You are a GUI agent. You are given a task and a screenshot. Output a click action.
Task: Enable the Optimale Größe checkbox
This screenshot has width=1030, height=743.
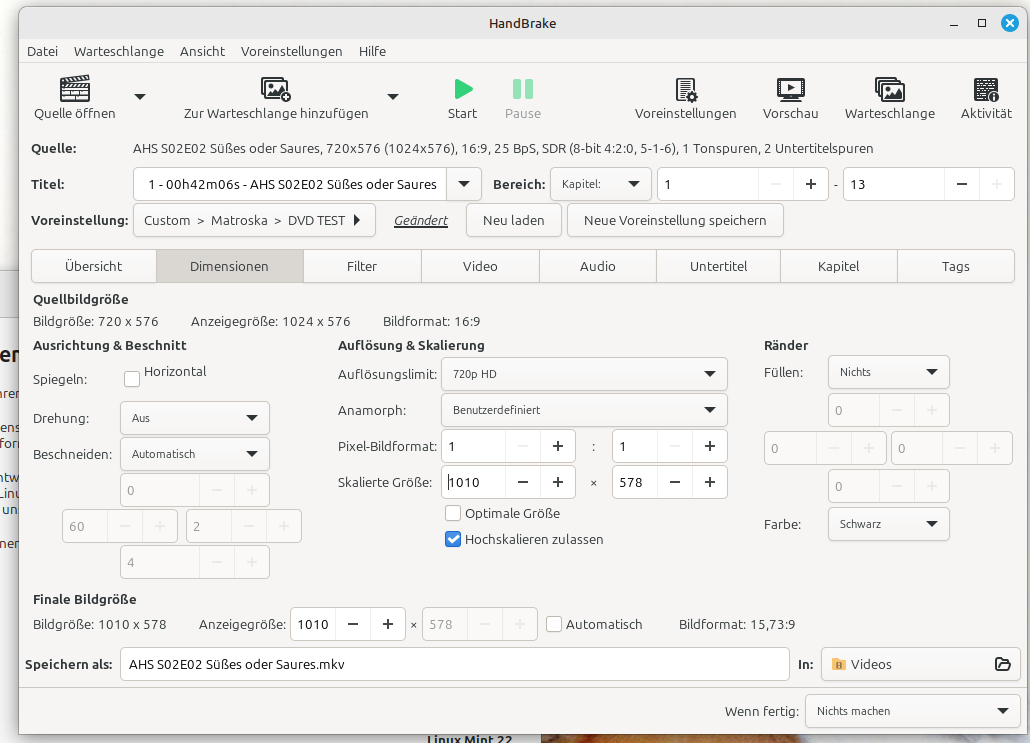tap(453, 513)
